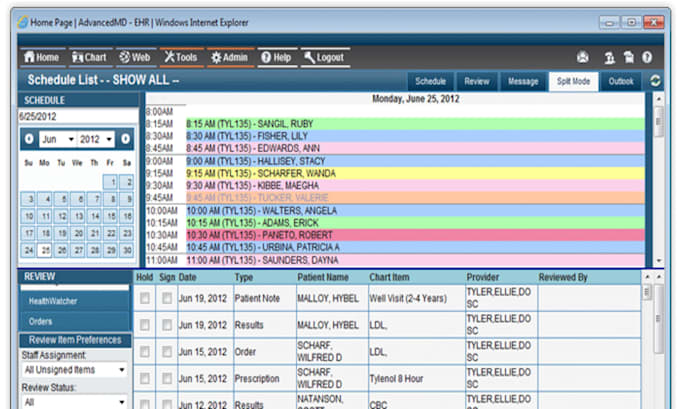The height and width of the screenshot is (409, 680).
Task: Open the month dropdown showing Jun
Action: pyautogui.click(x=57, y=139)
